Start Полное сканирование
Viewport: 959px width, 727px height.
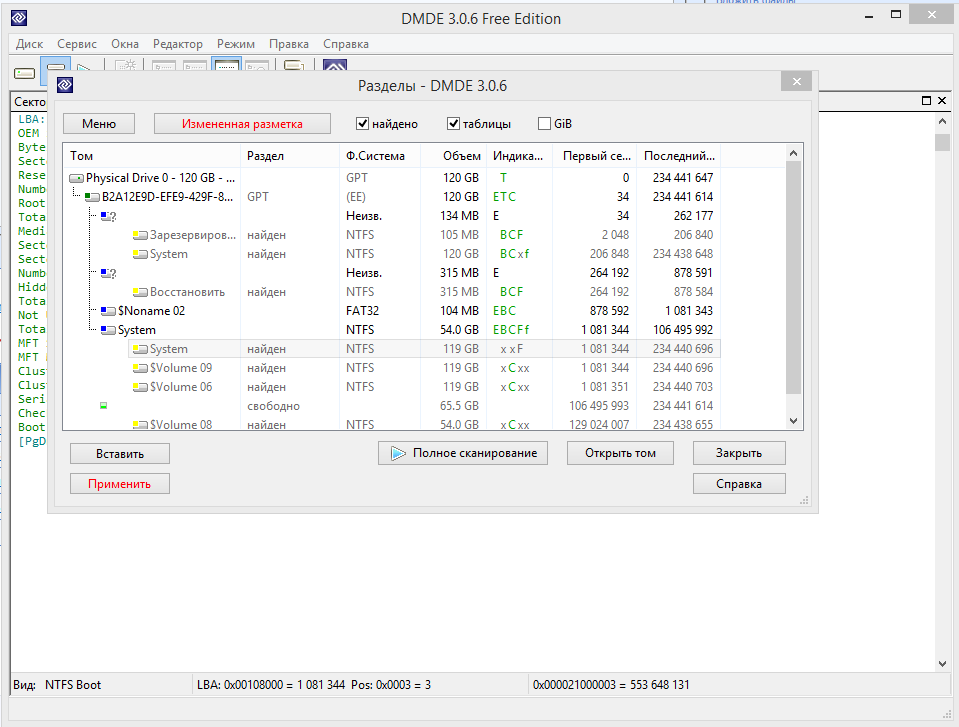(463, 453)
